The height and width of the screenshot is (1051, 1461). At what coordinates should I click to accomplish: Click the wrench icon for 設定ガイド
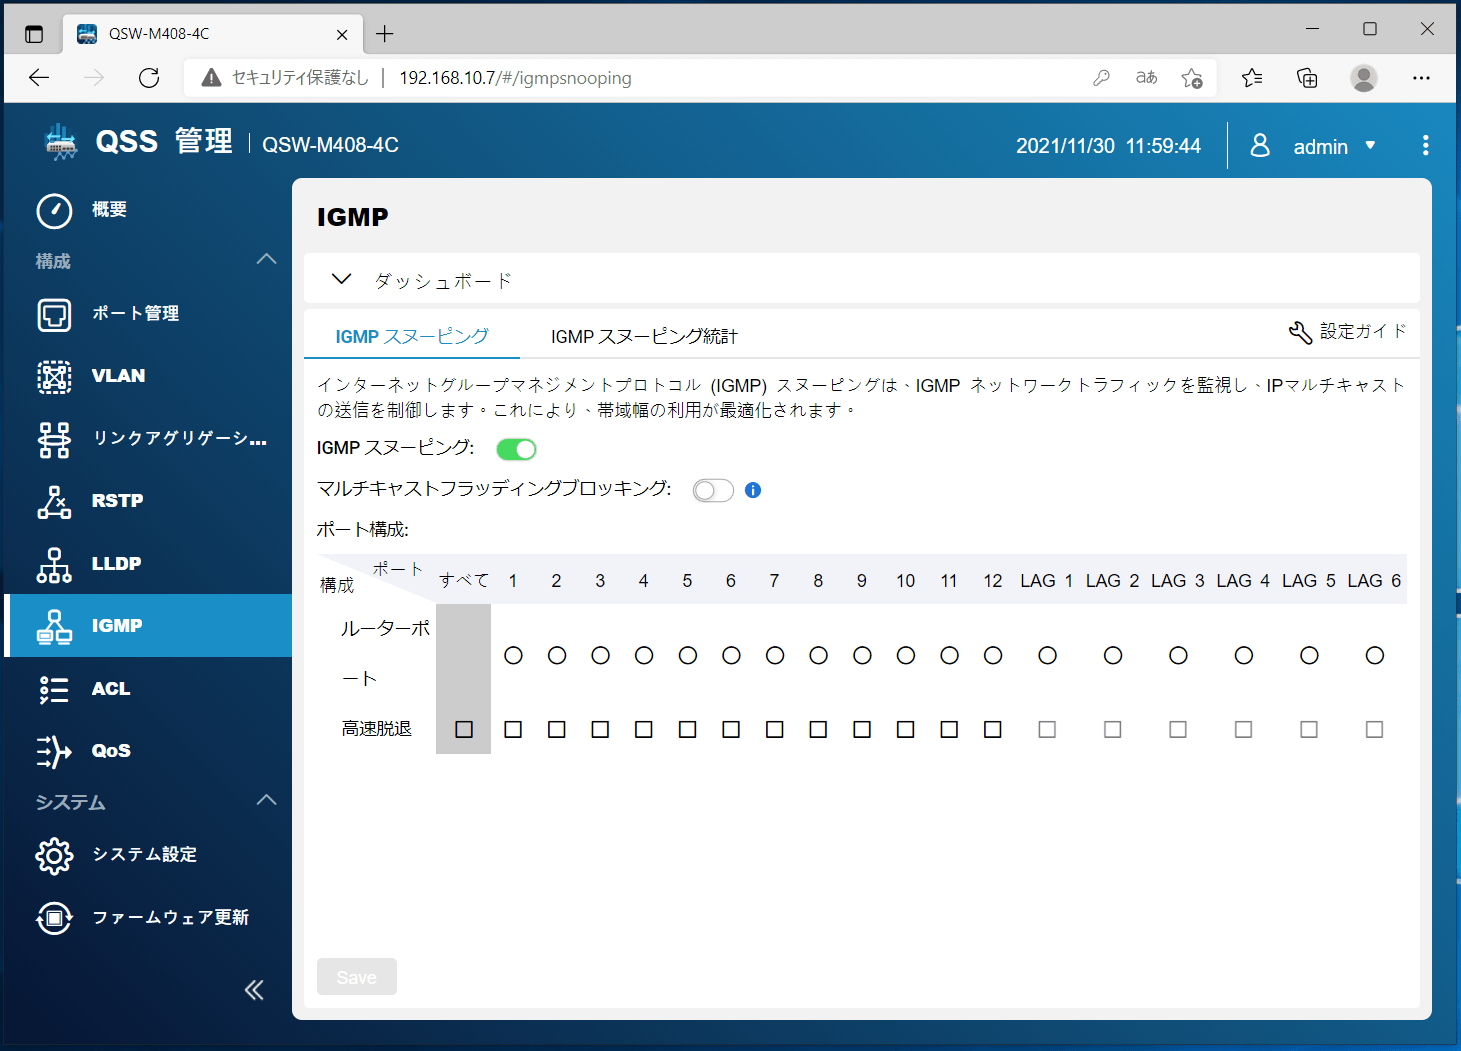[1300, 332]
